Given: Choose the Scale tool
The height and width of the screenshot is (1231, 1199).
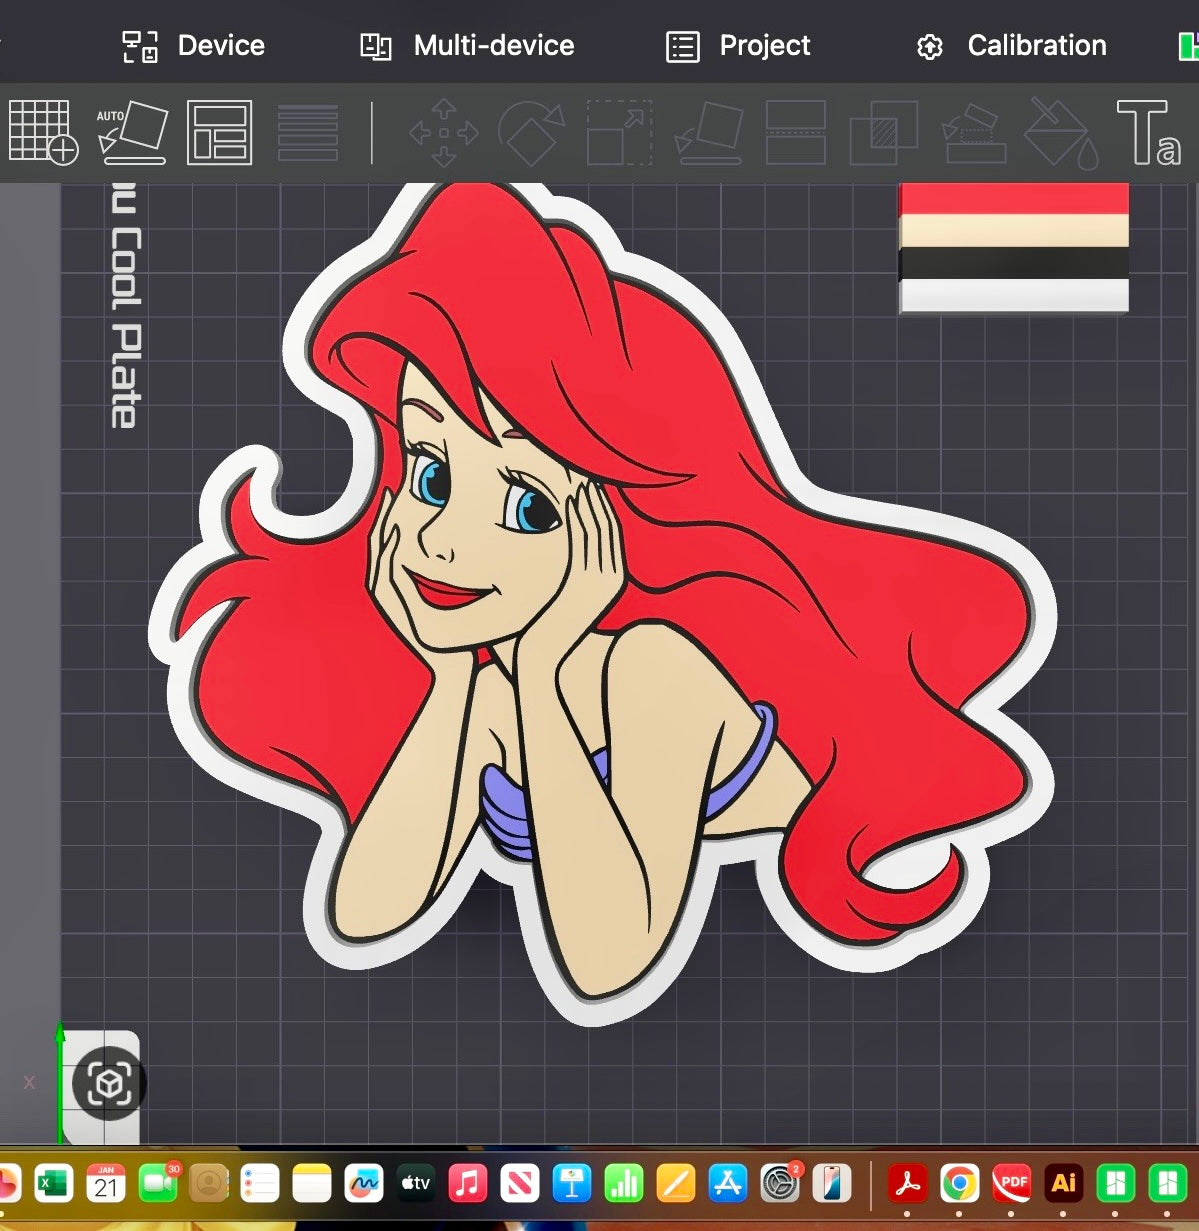Looking at the screenshot, I should [619, 132].
